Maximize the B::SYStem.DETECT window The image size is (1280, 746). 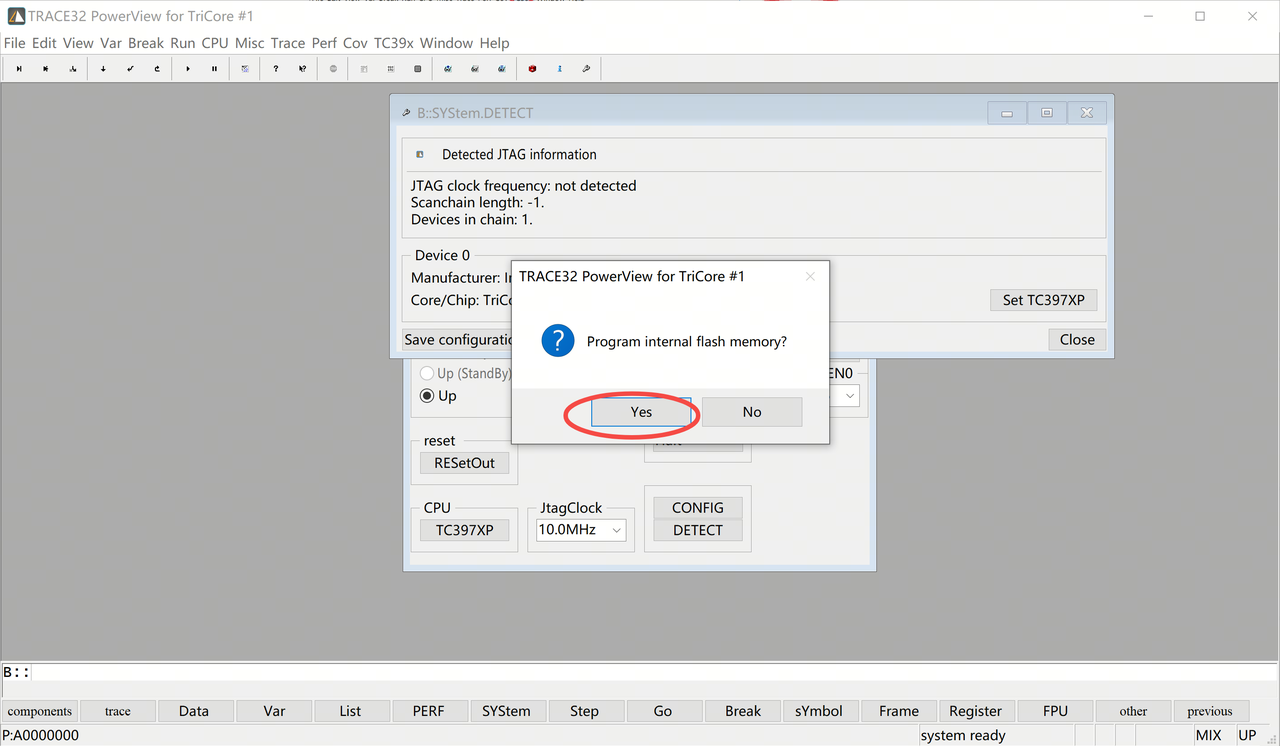(1047, 113)
